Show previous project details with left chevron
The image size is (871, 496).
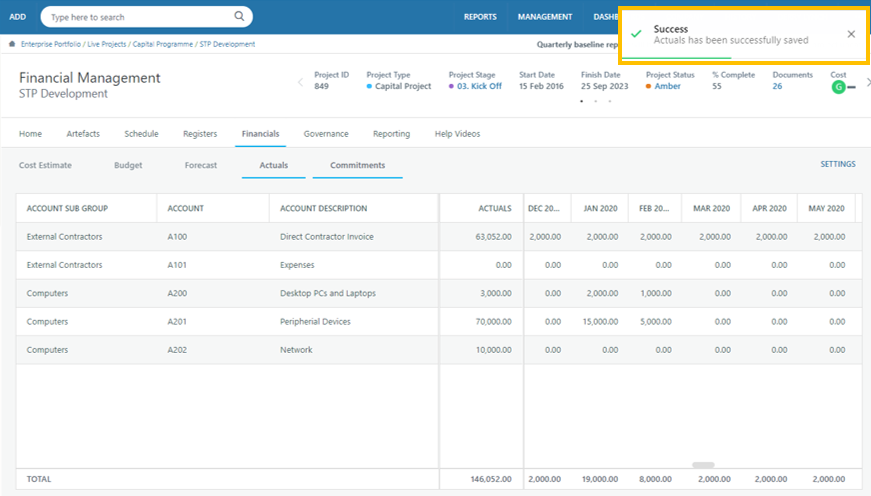301,82
